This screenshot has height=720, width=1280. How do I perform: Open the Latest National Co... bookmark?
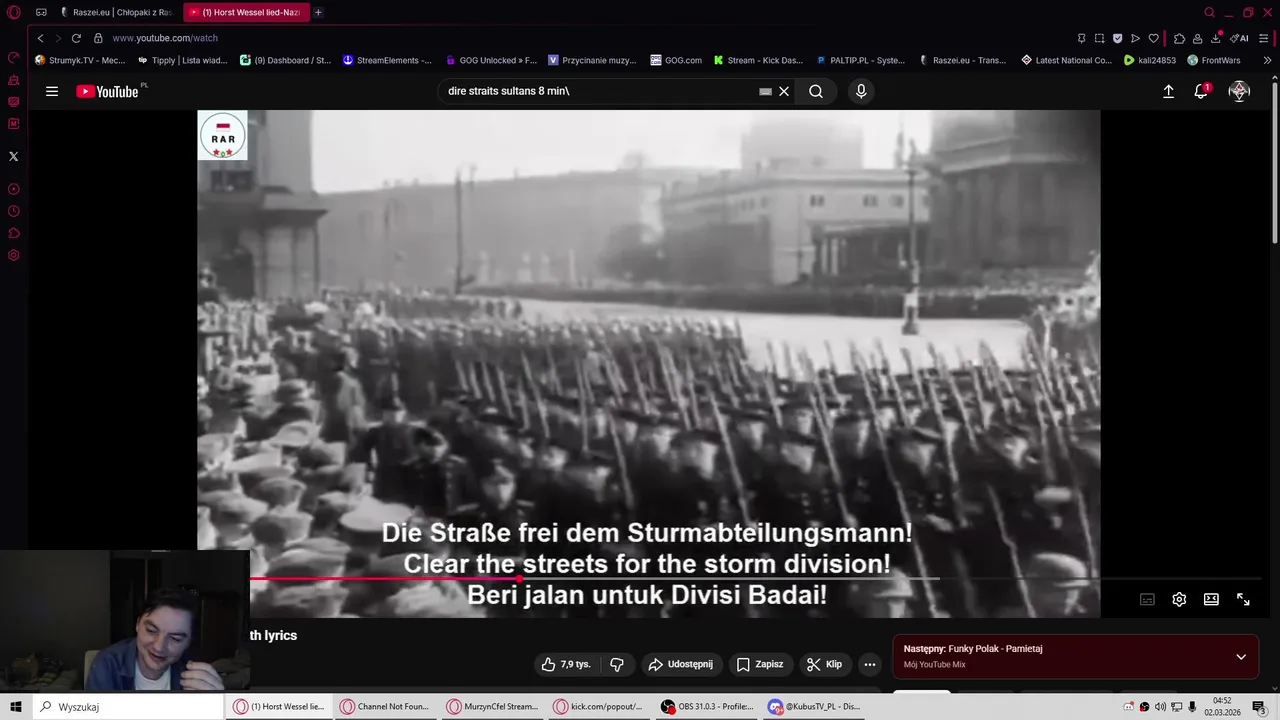(1066, 60)
